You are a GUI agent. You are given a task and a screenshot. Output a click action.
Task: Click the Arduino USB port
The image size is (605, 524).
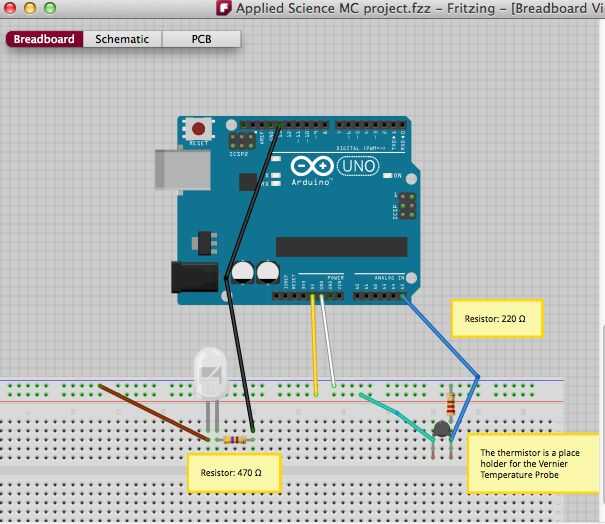[x=183, y=170]
